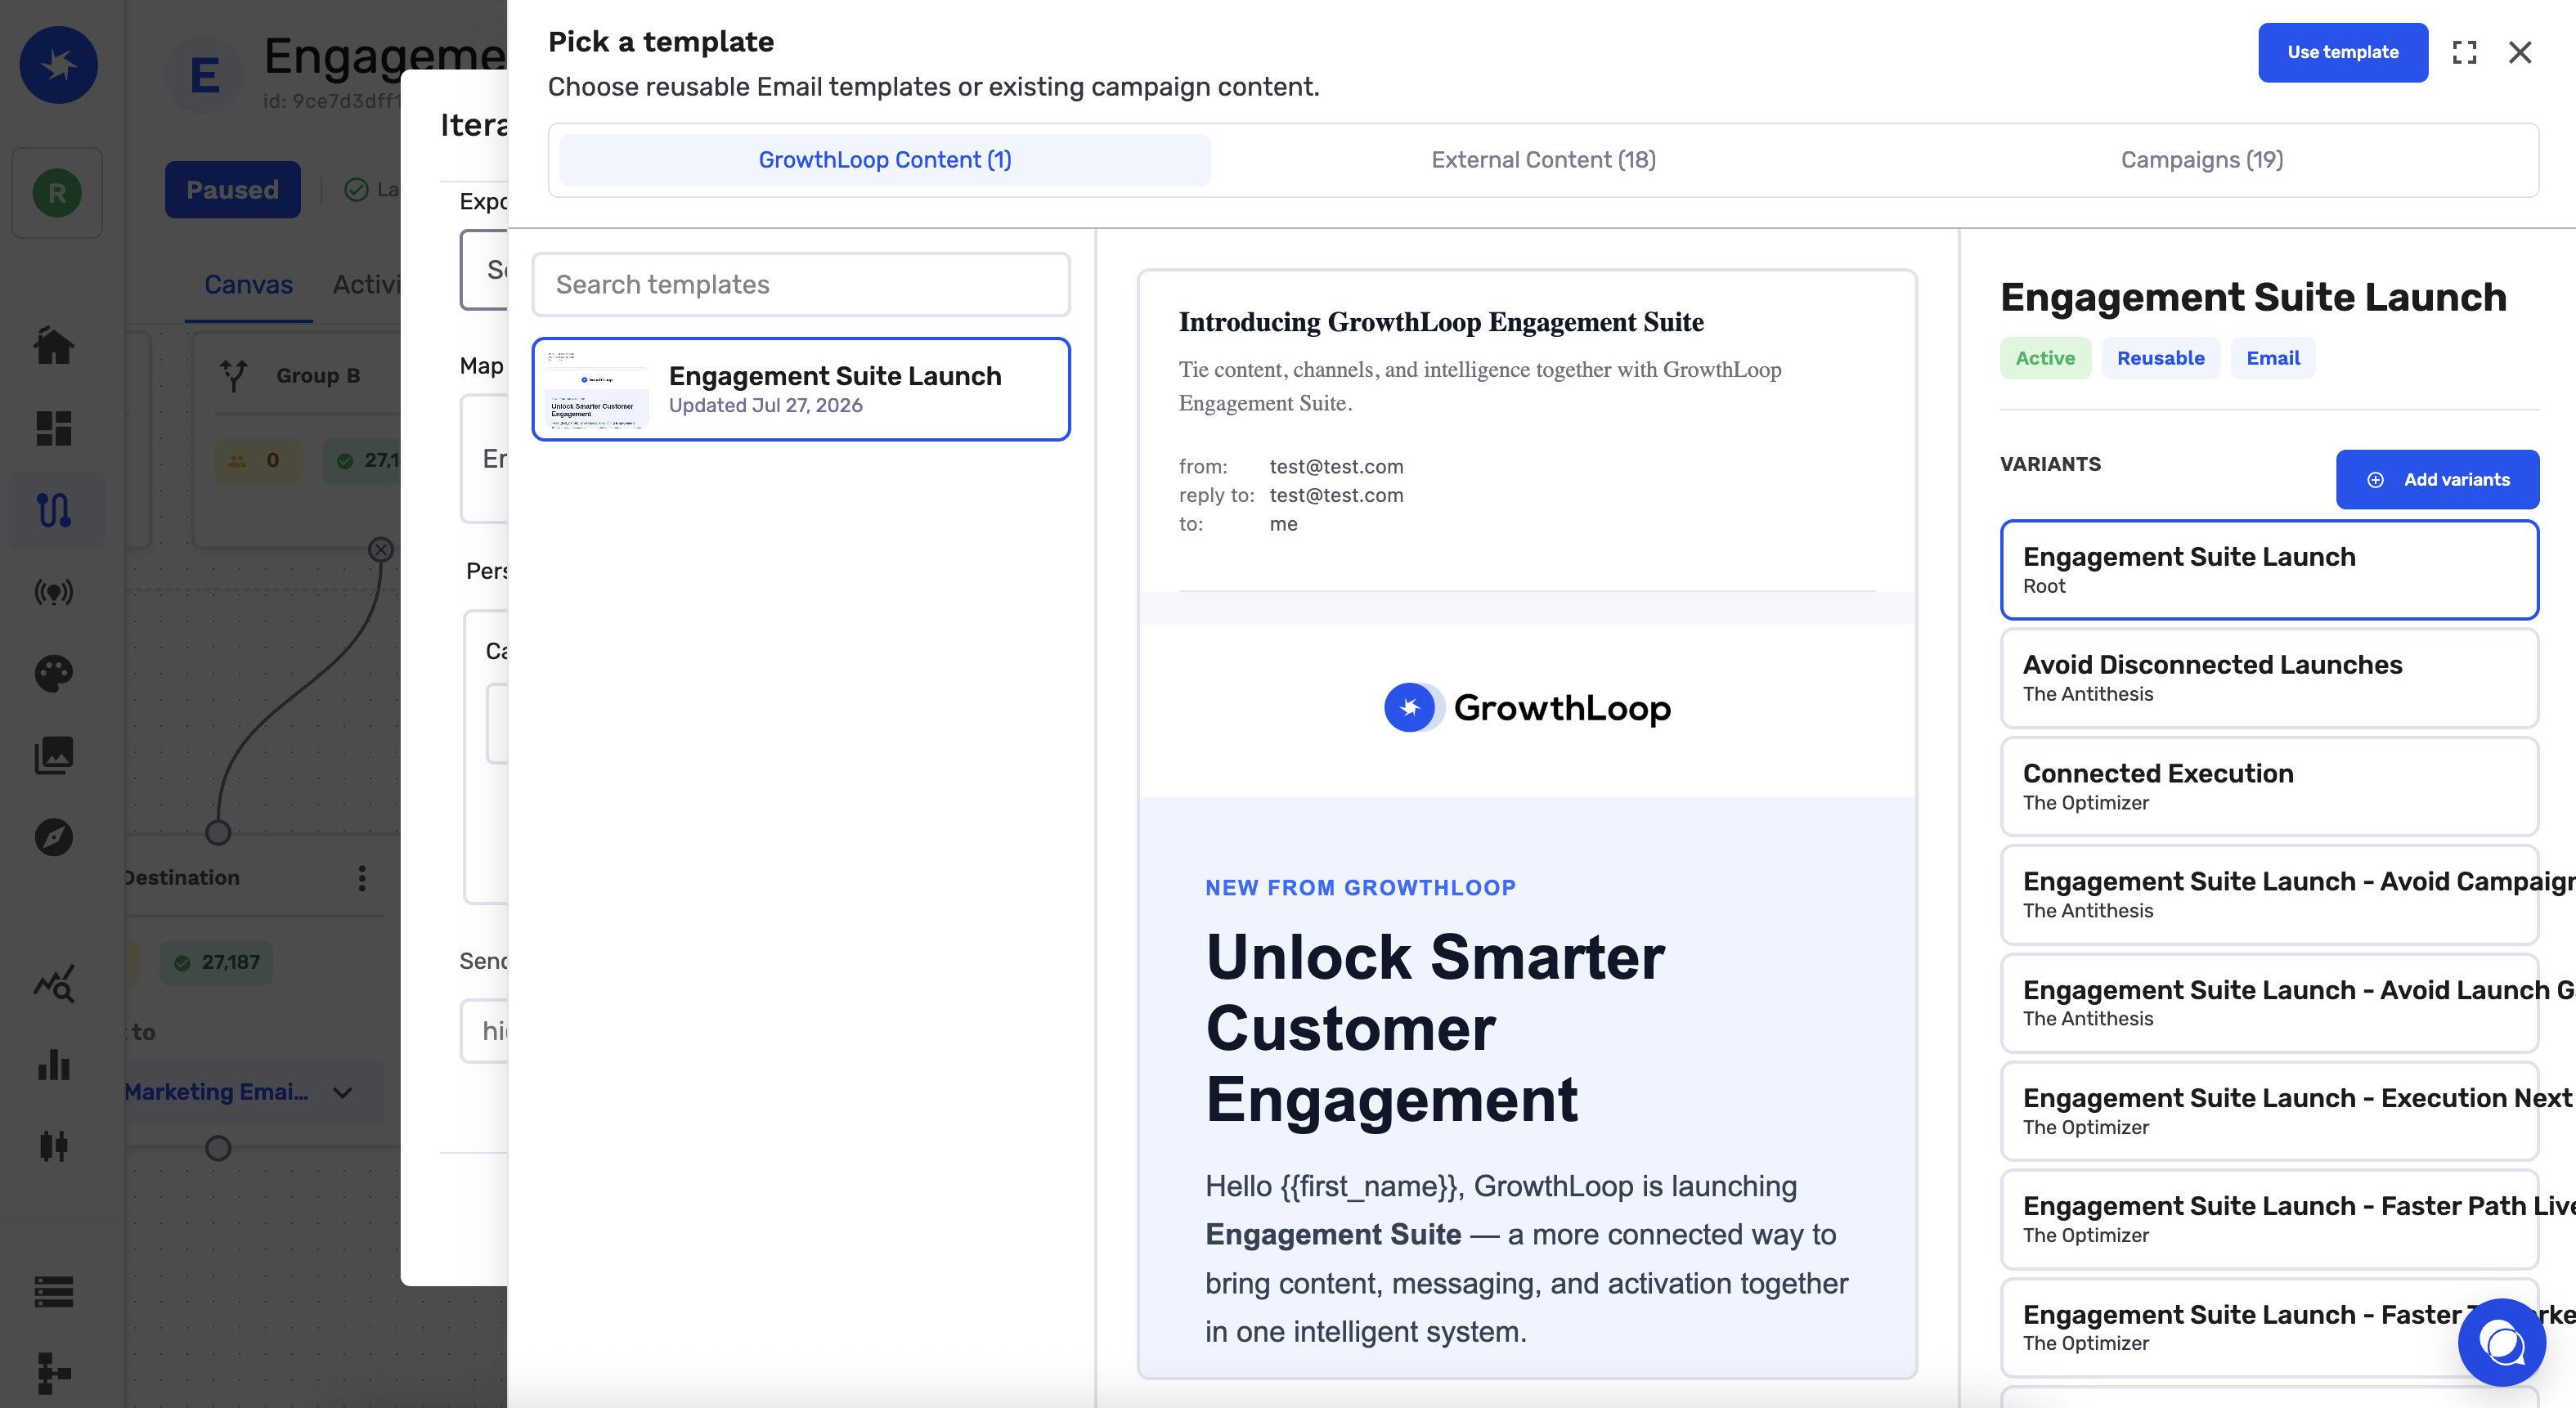Expand the template picker to fullscreen
This screenshot has width=2576, height=1408.
pos(2464,52)
